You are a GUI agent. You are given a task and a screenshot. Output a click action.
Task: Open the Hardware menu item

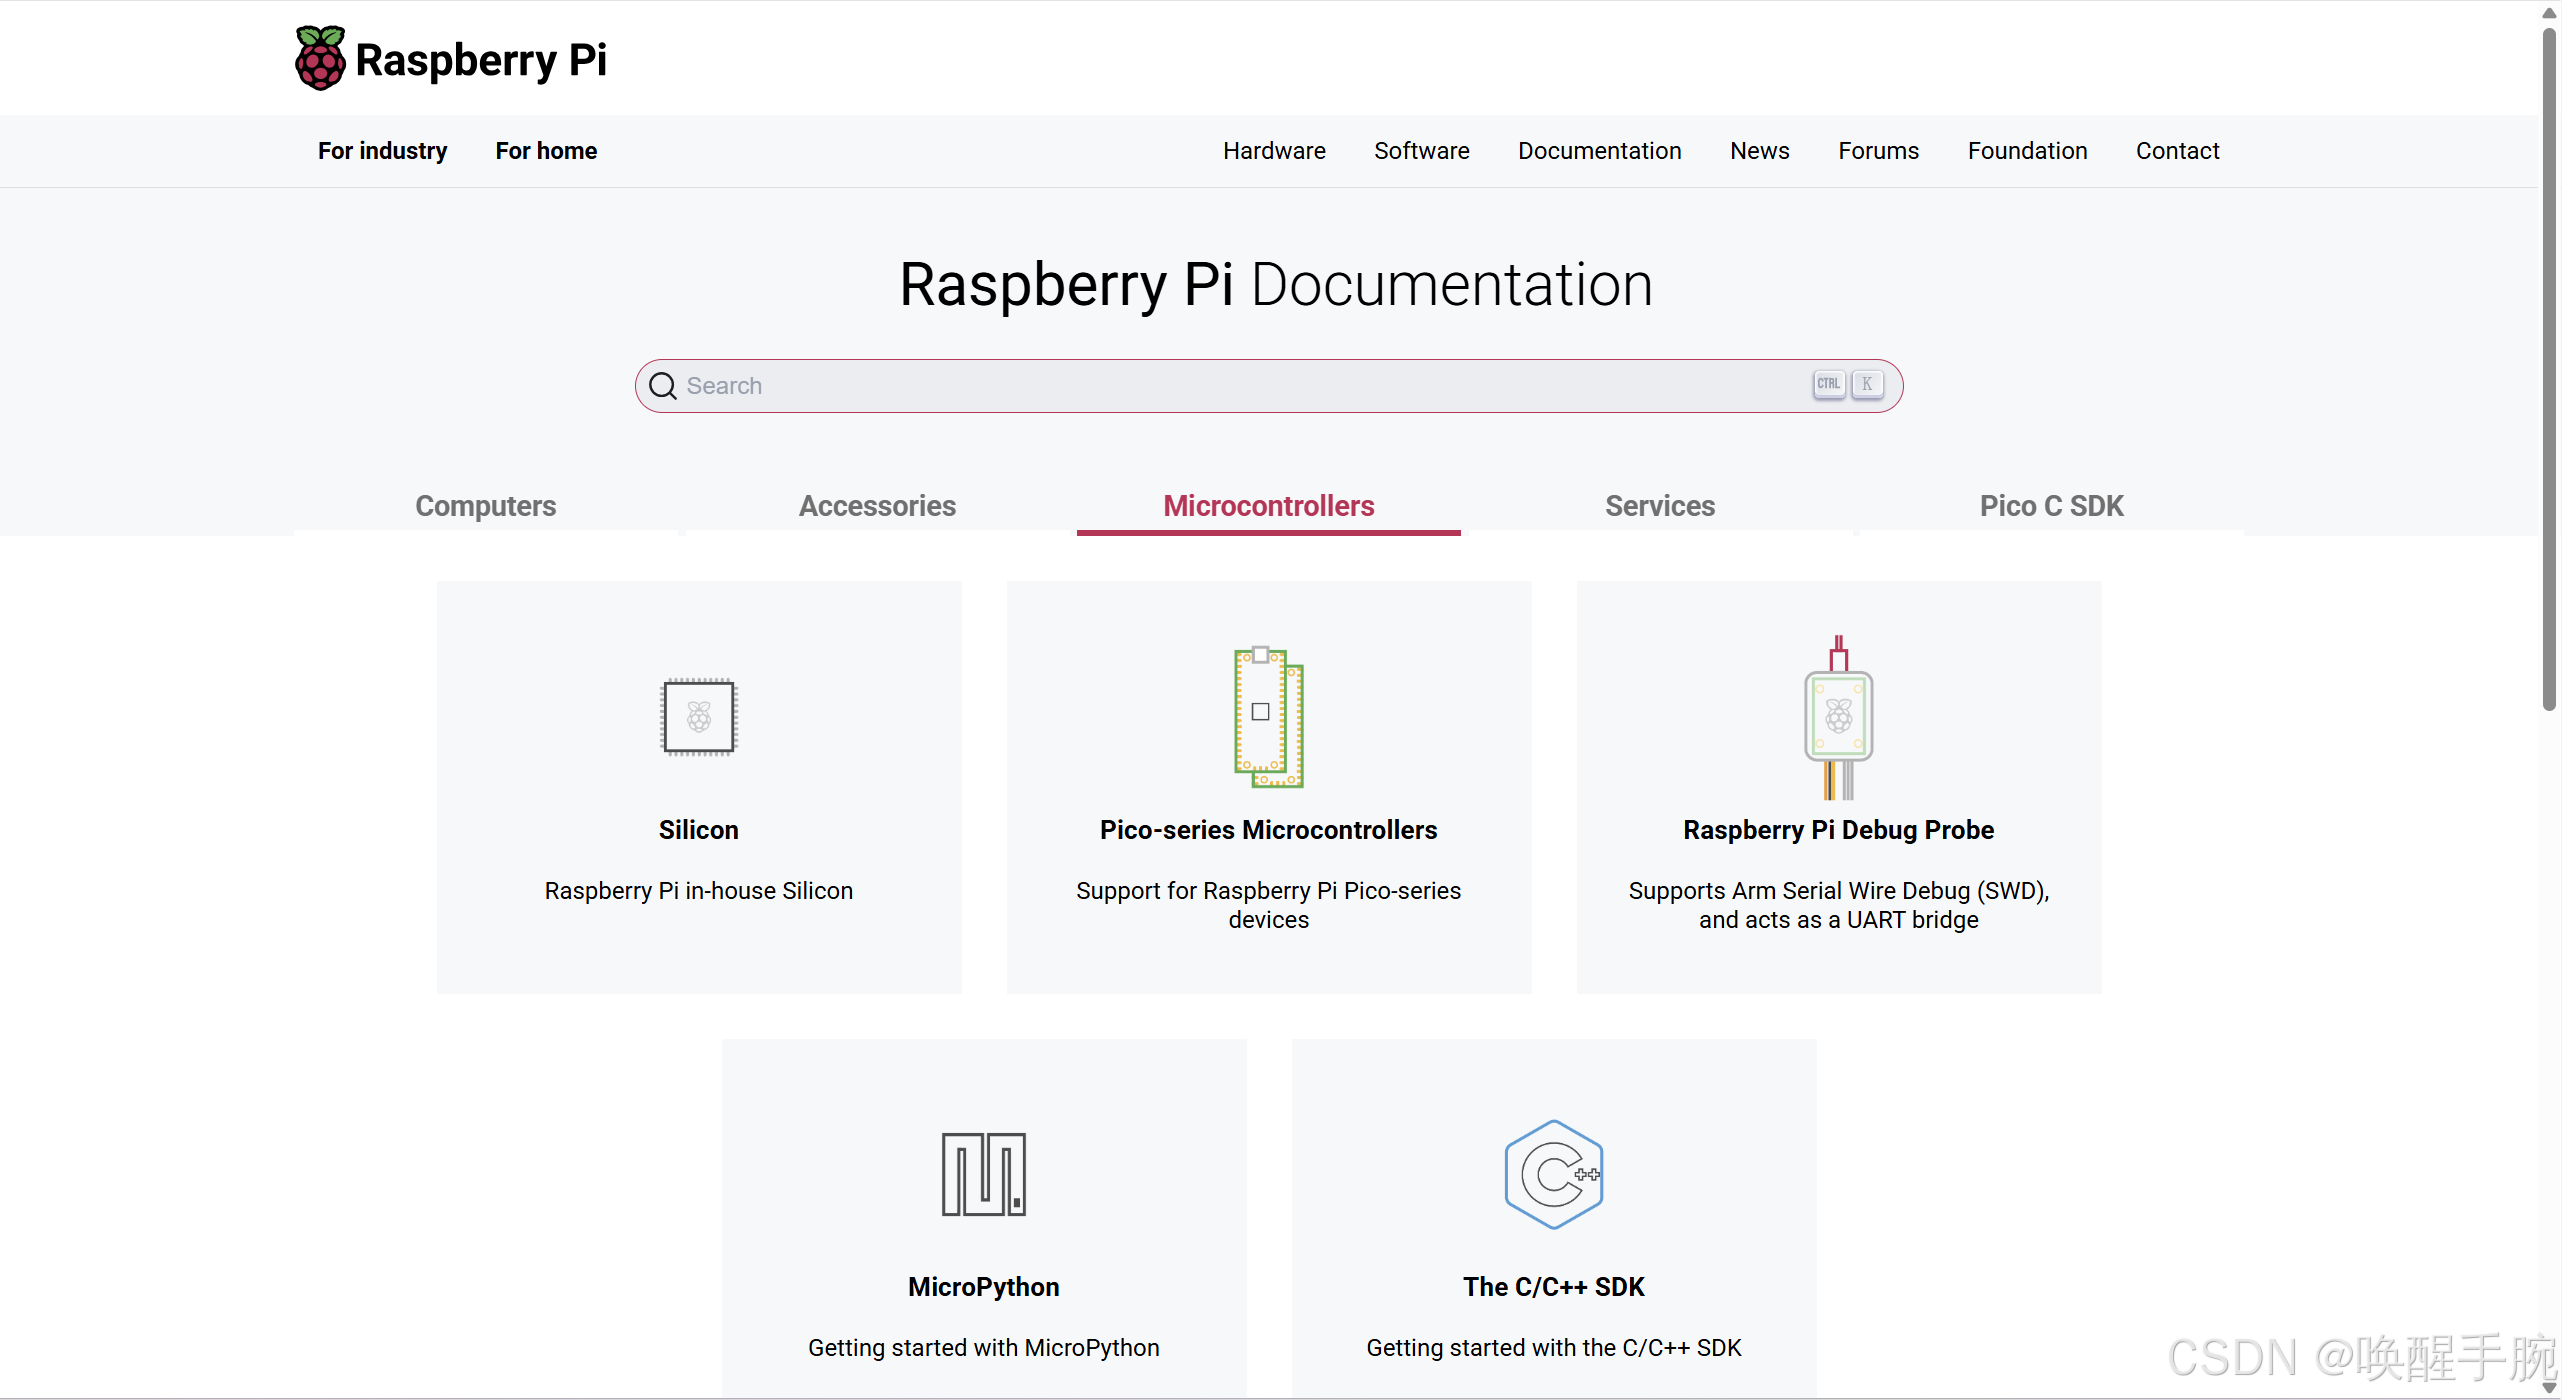point(1274,151)
